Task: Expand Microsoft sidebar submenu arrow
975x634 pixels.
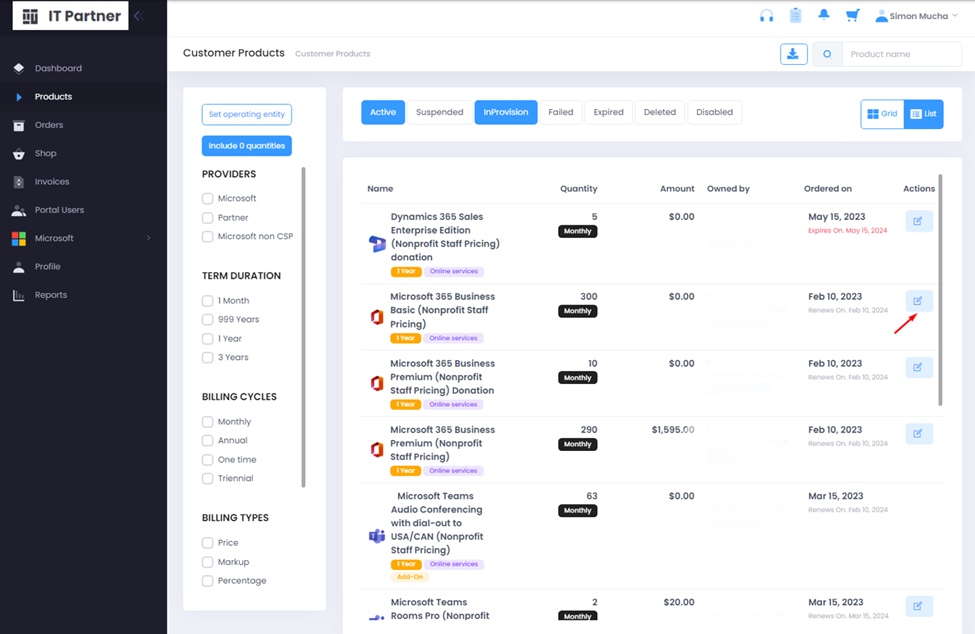Action: [148, 238]
